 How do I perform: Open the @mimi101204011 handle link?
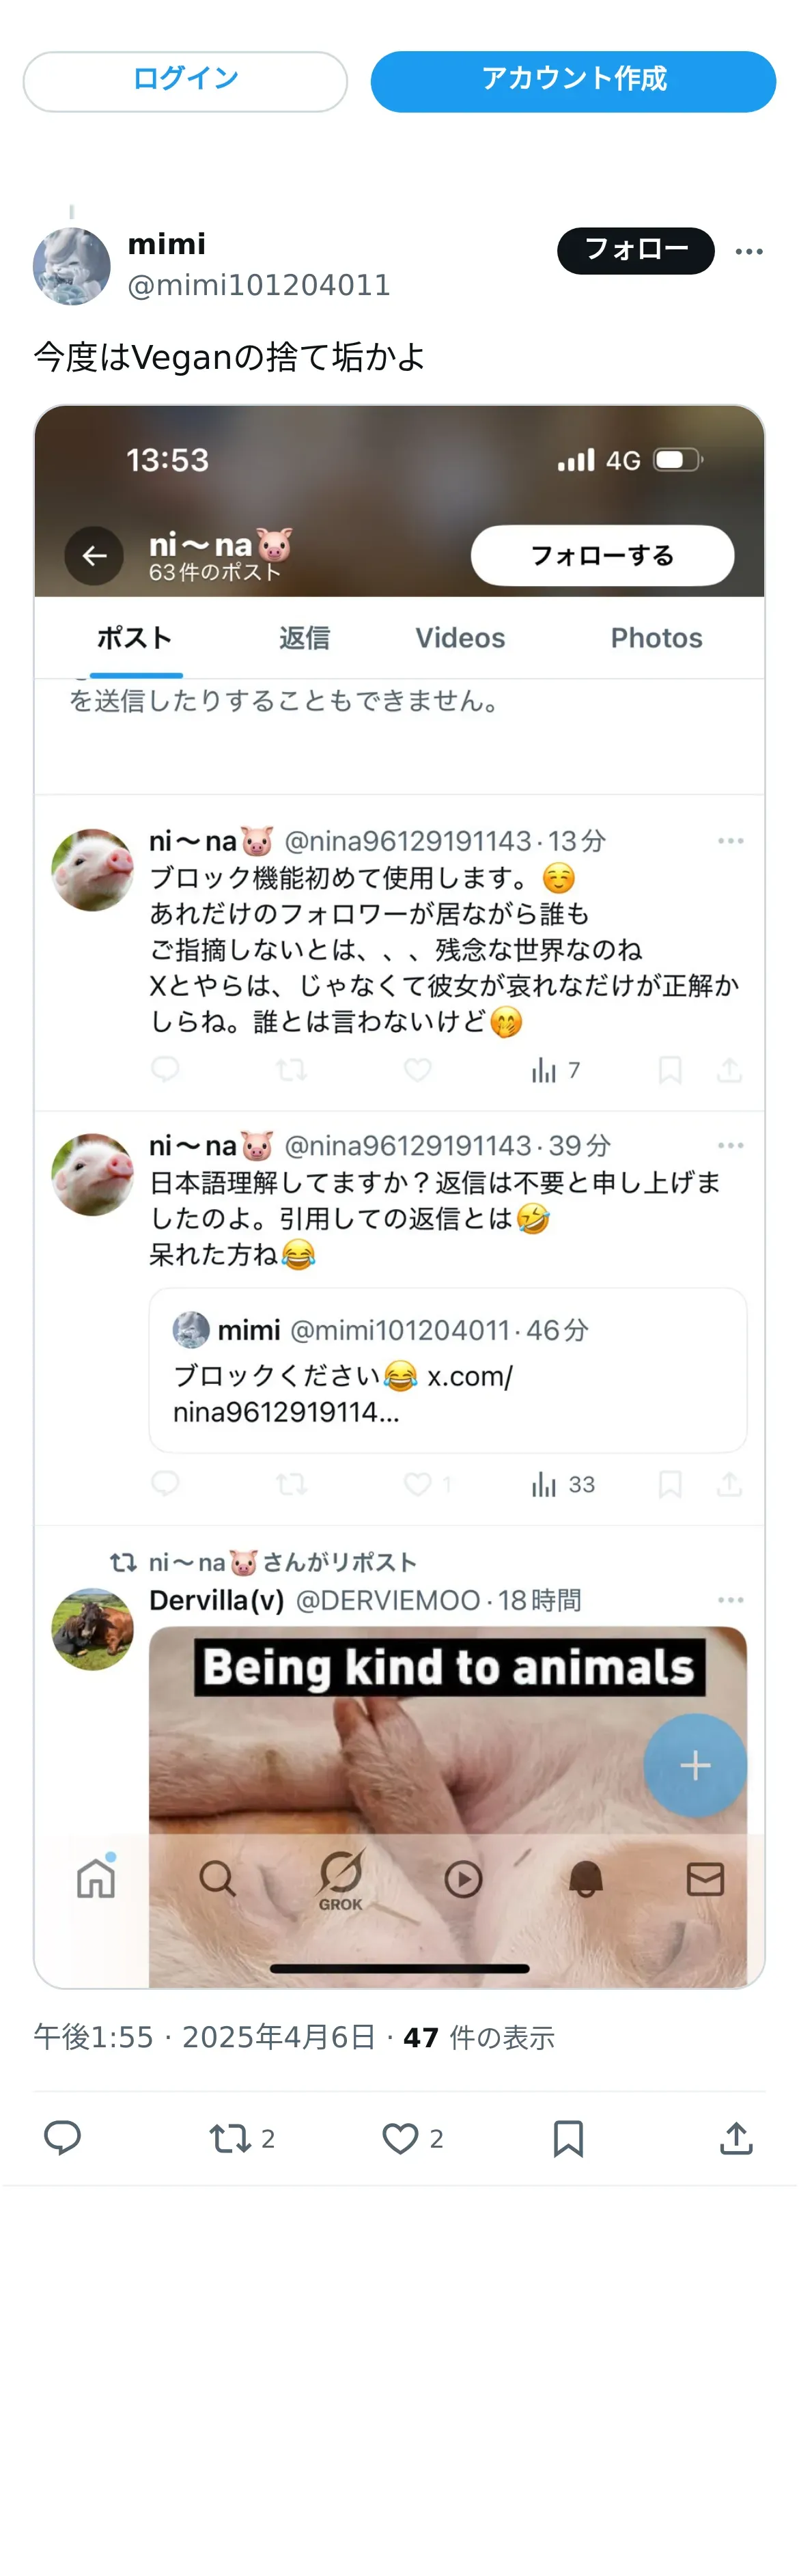[x=259, y=286]
